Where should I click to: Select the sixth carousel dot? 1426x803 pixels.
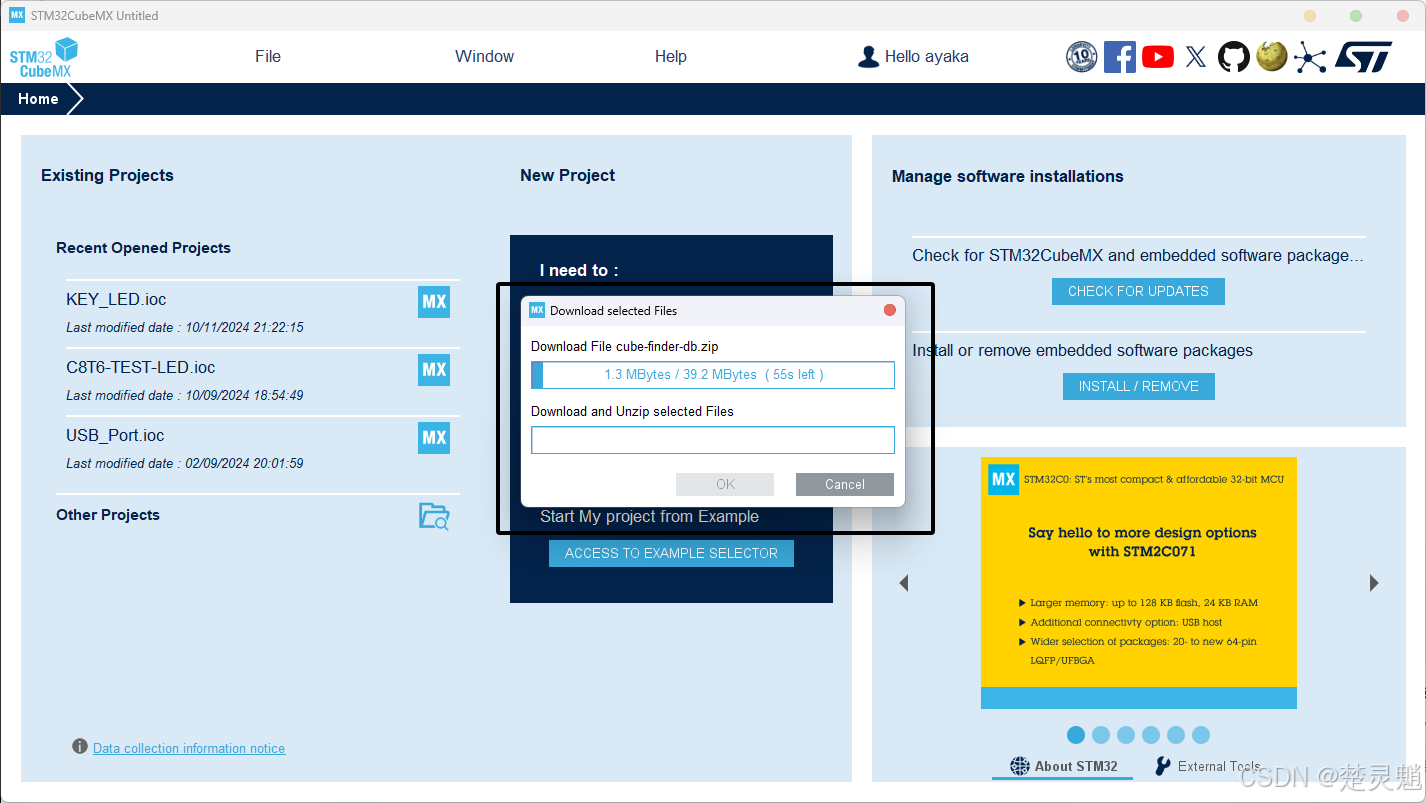coord(1201,735)
